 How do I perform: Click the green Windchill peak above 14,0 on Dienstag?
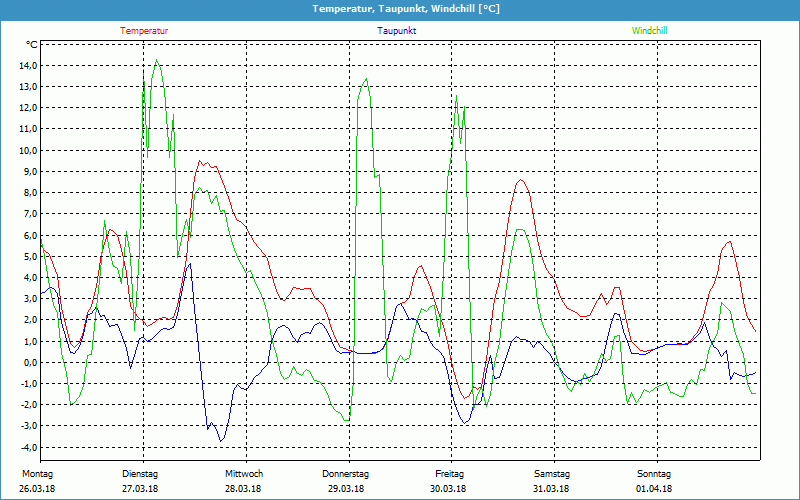point(157,60)
